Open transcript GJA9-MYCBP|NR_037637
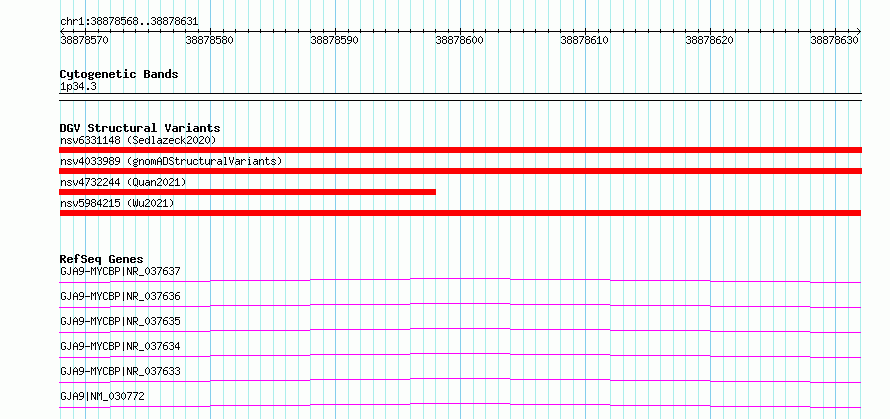 [x=120, y=271]
